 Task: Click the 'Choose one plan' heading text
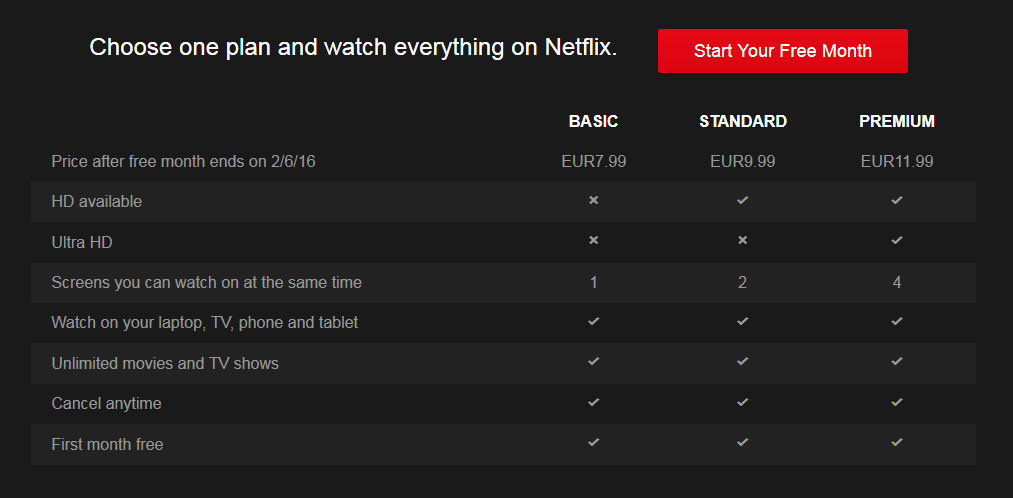point(353,47)
